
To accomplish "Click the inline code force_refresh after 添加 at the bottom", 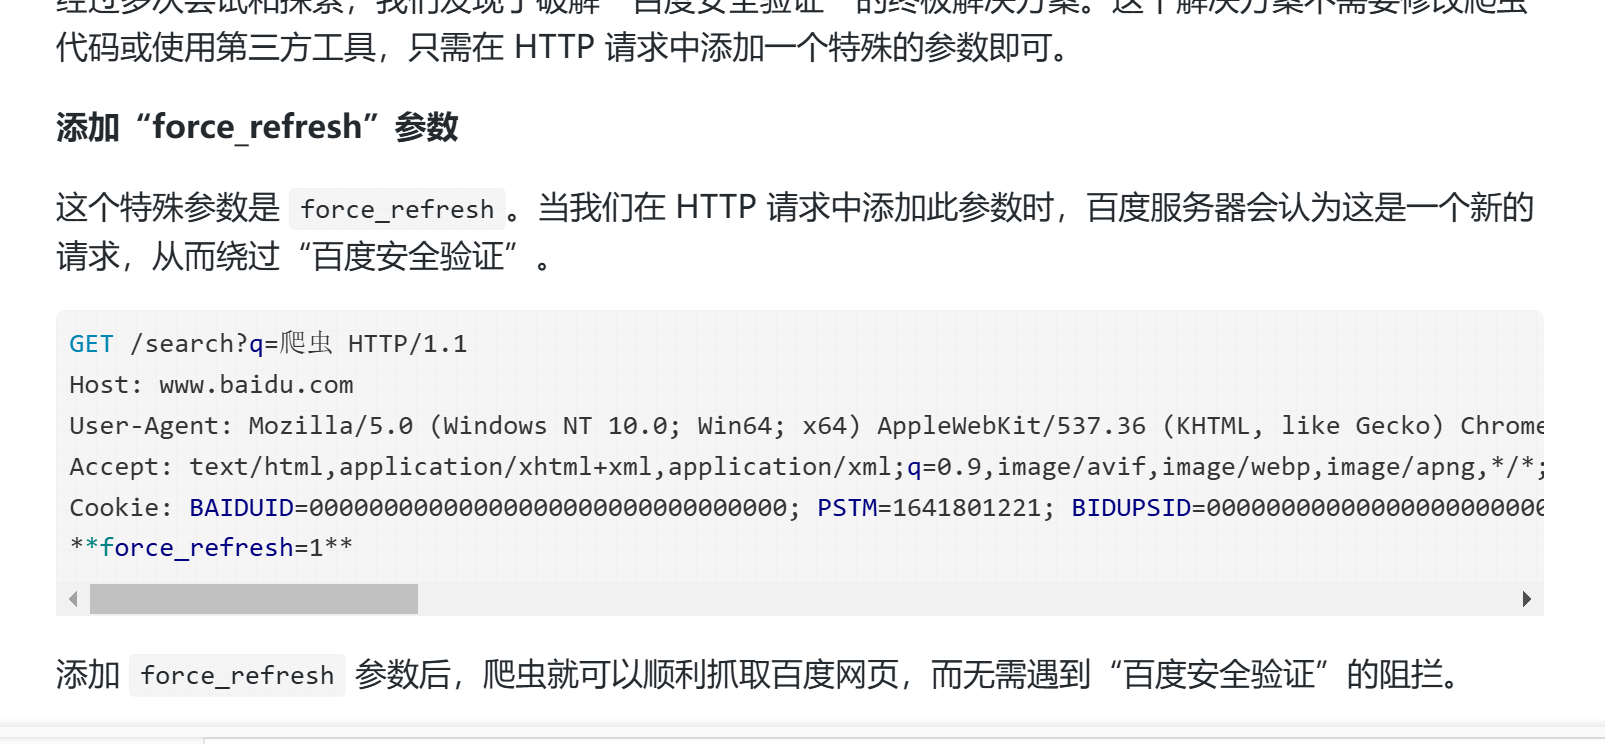I will coord(237,675).
